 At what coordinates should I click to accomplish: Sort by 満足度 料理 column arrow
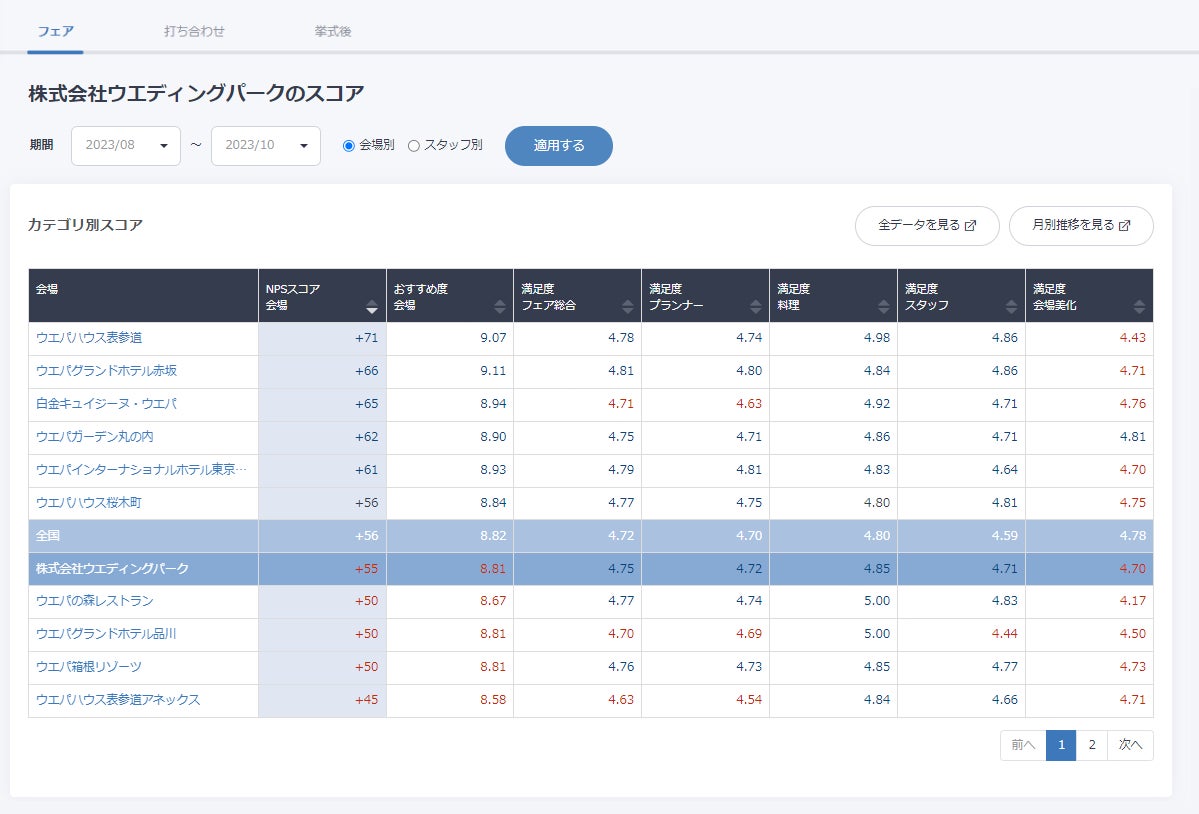884,307
